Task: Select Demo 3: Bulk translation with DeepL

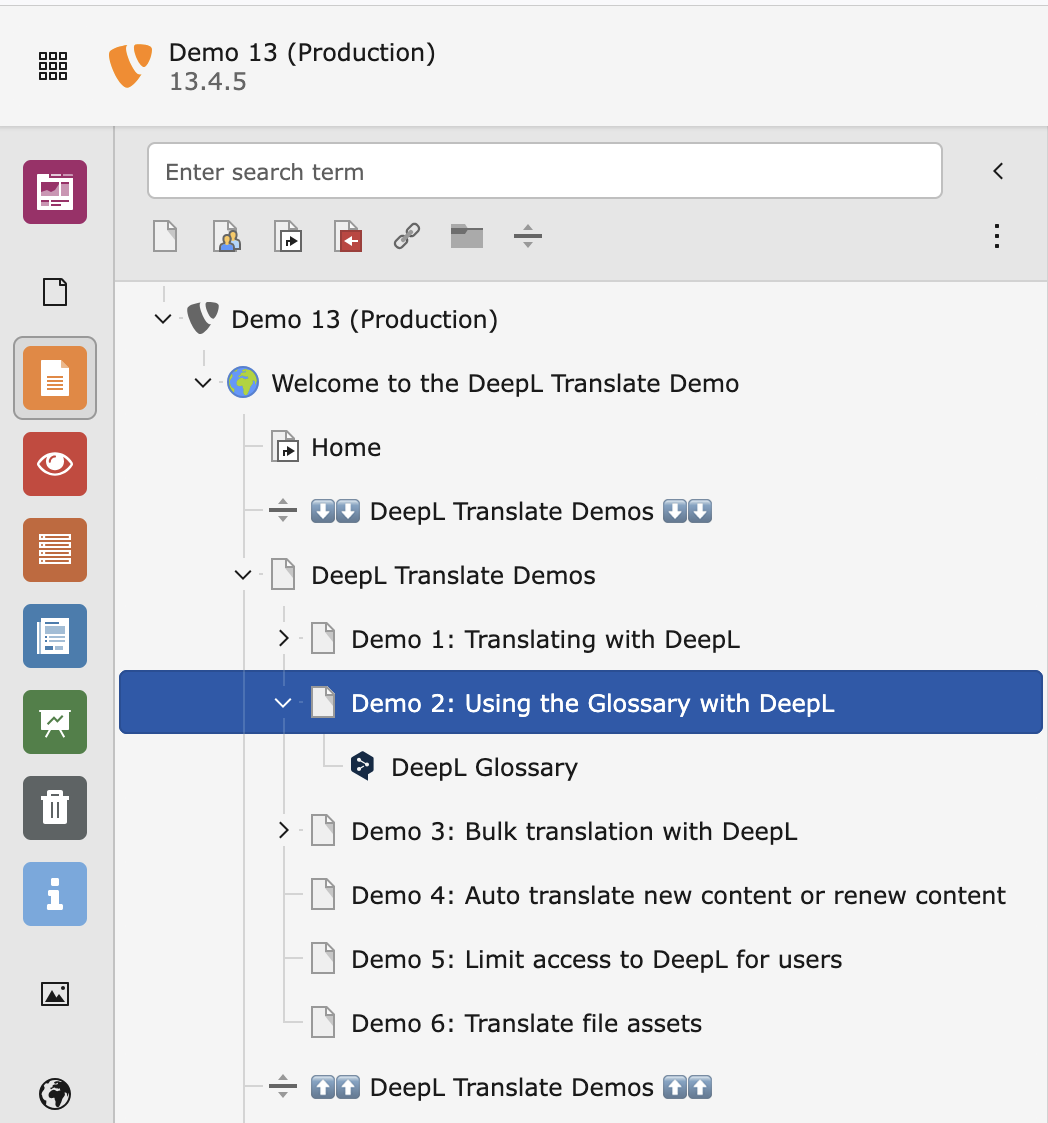Action: click(575, 832)
